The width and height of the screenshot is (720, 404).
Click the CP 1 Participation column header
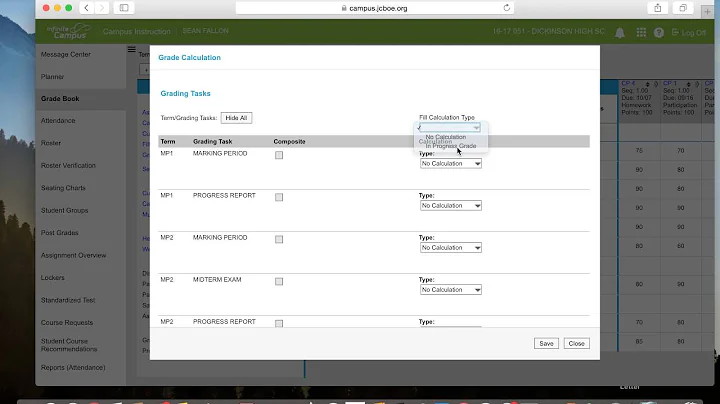(x=681, y=98)
